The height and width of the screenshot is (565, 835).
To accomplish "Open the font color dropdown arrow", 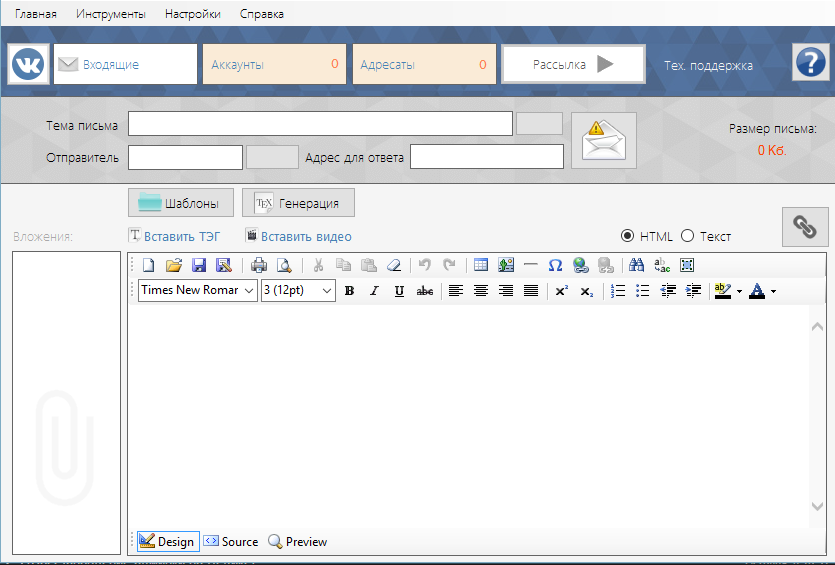I will pyautogui.click(x=773, y=292).
